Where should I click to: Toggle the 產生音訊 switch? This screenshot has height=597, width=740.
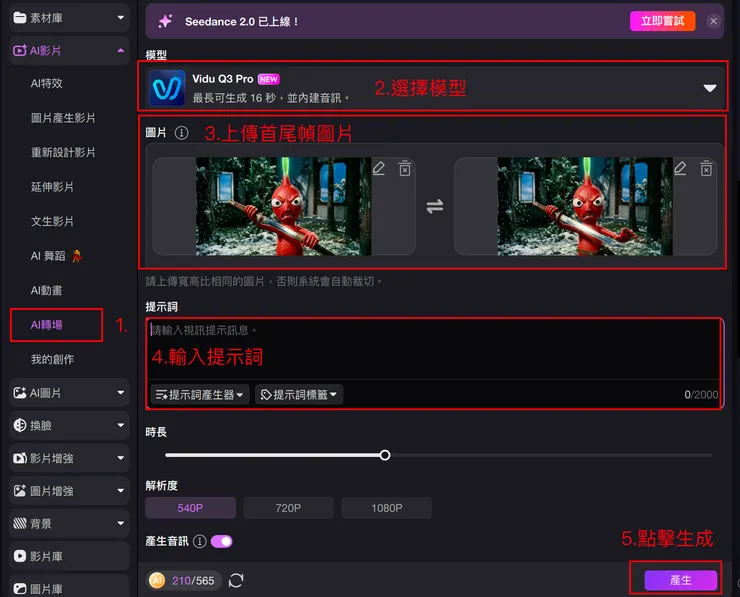221,541
